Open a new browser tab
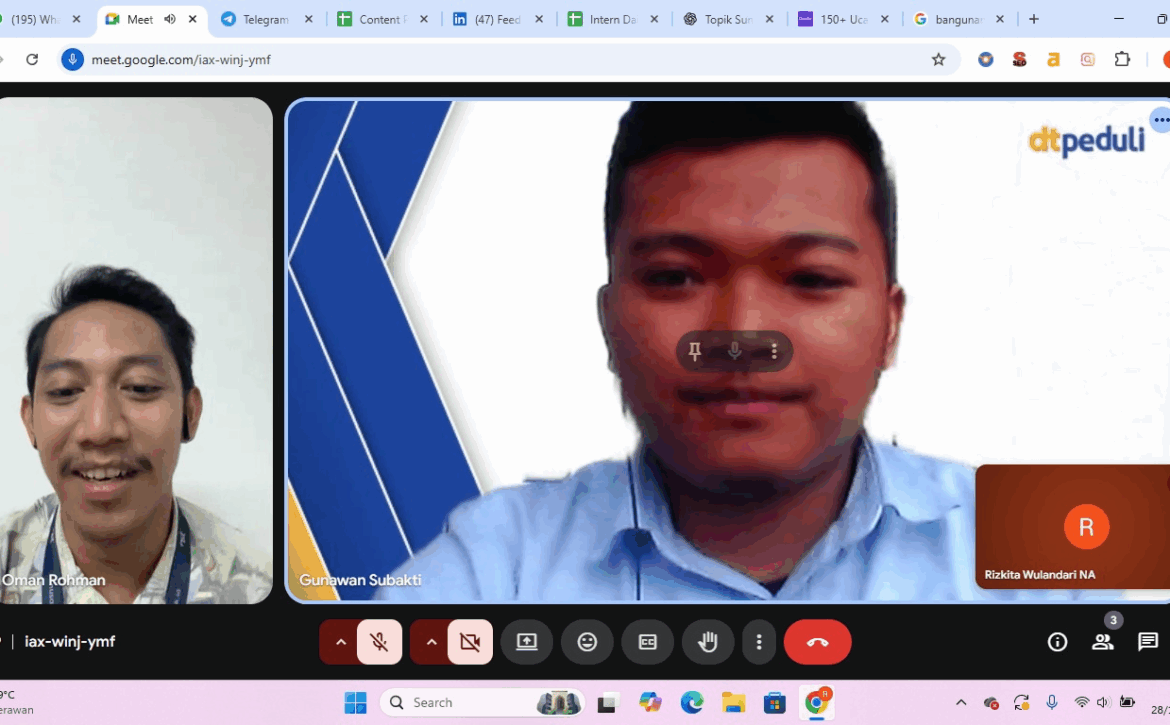 tap(1034, 19)
